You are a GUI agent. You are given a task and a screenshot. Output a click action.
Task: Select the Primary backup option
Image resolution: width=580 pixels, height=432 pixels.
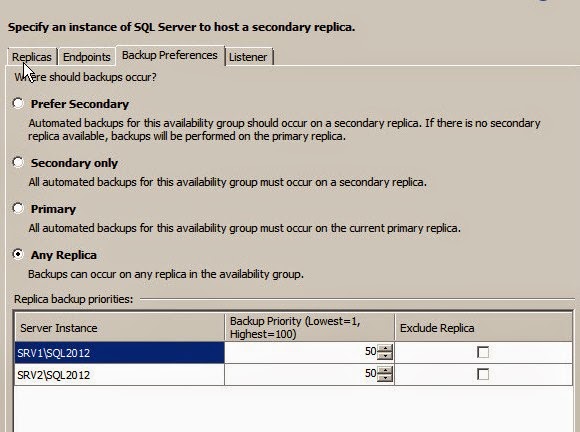point(18,208)
